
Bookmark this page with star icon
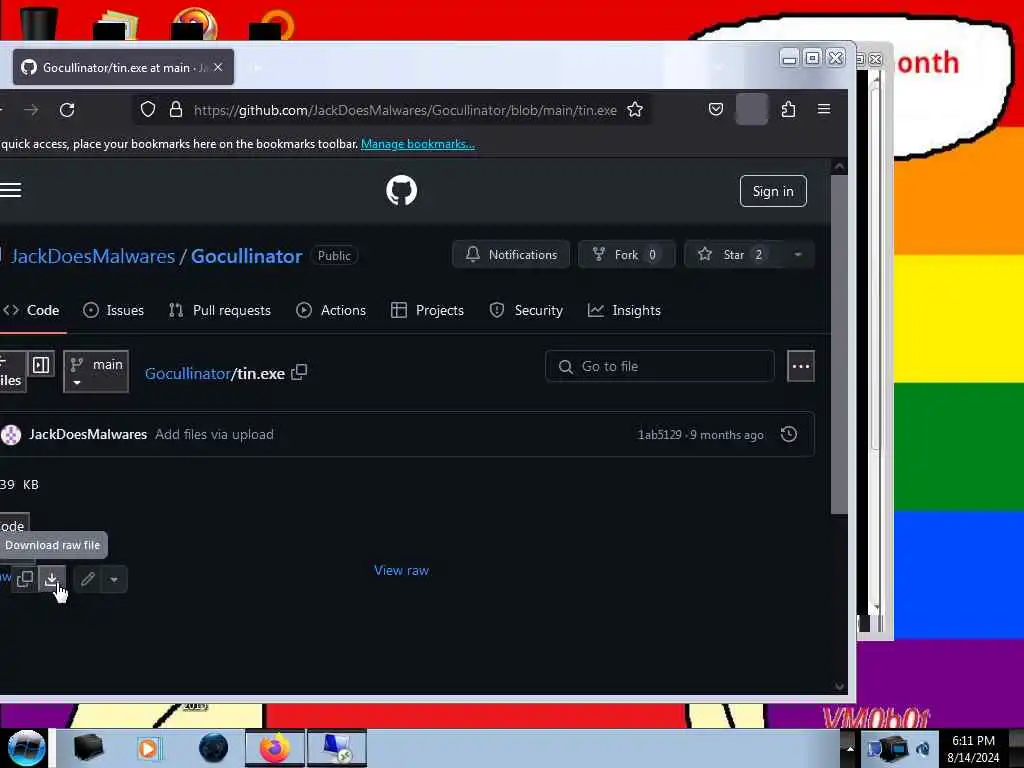click(635, 110)
